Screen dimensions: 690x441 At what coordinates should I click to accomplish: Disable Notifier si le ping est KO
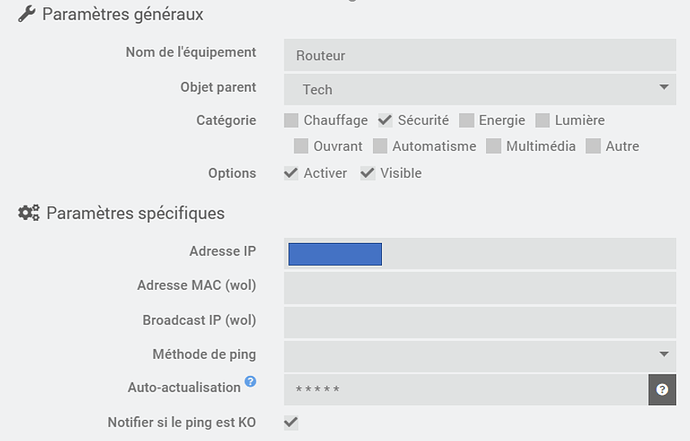coord(291,423)
